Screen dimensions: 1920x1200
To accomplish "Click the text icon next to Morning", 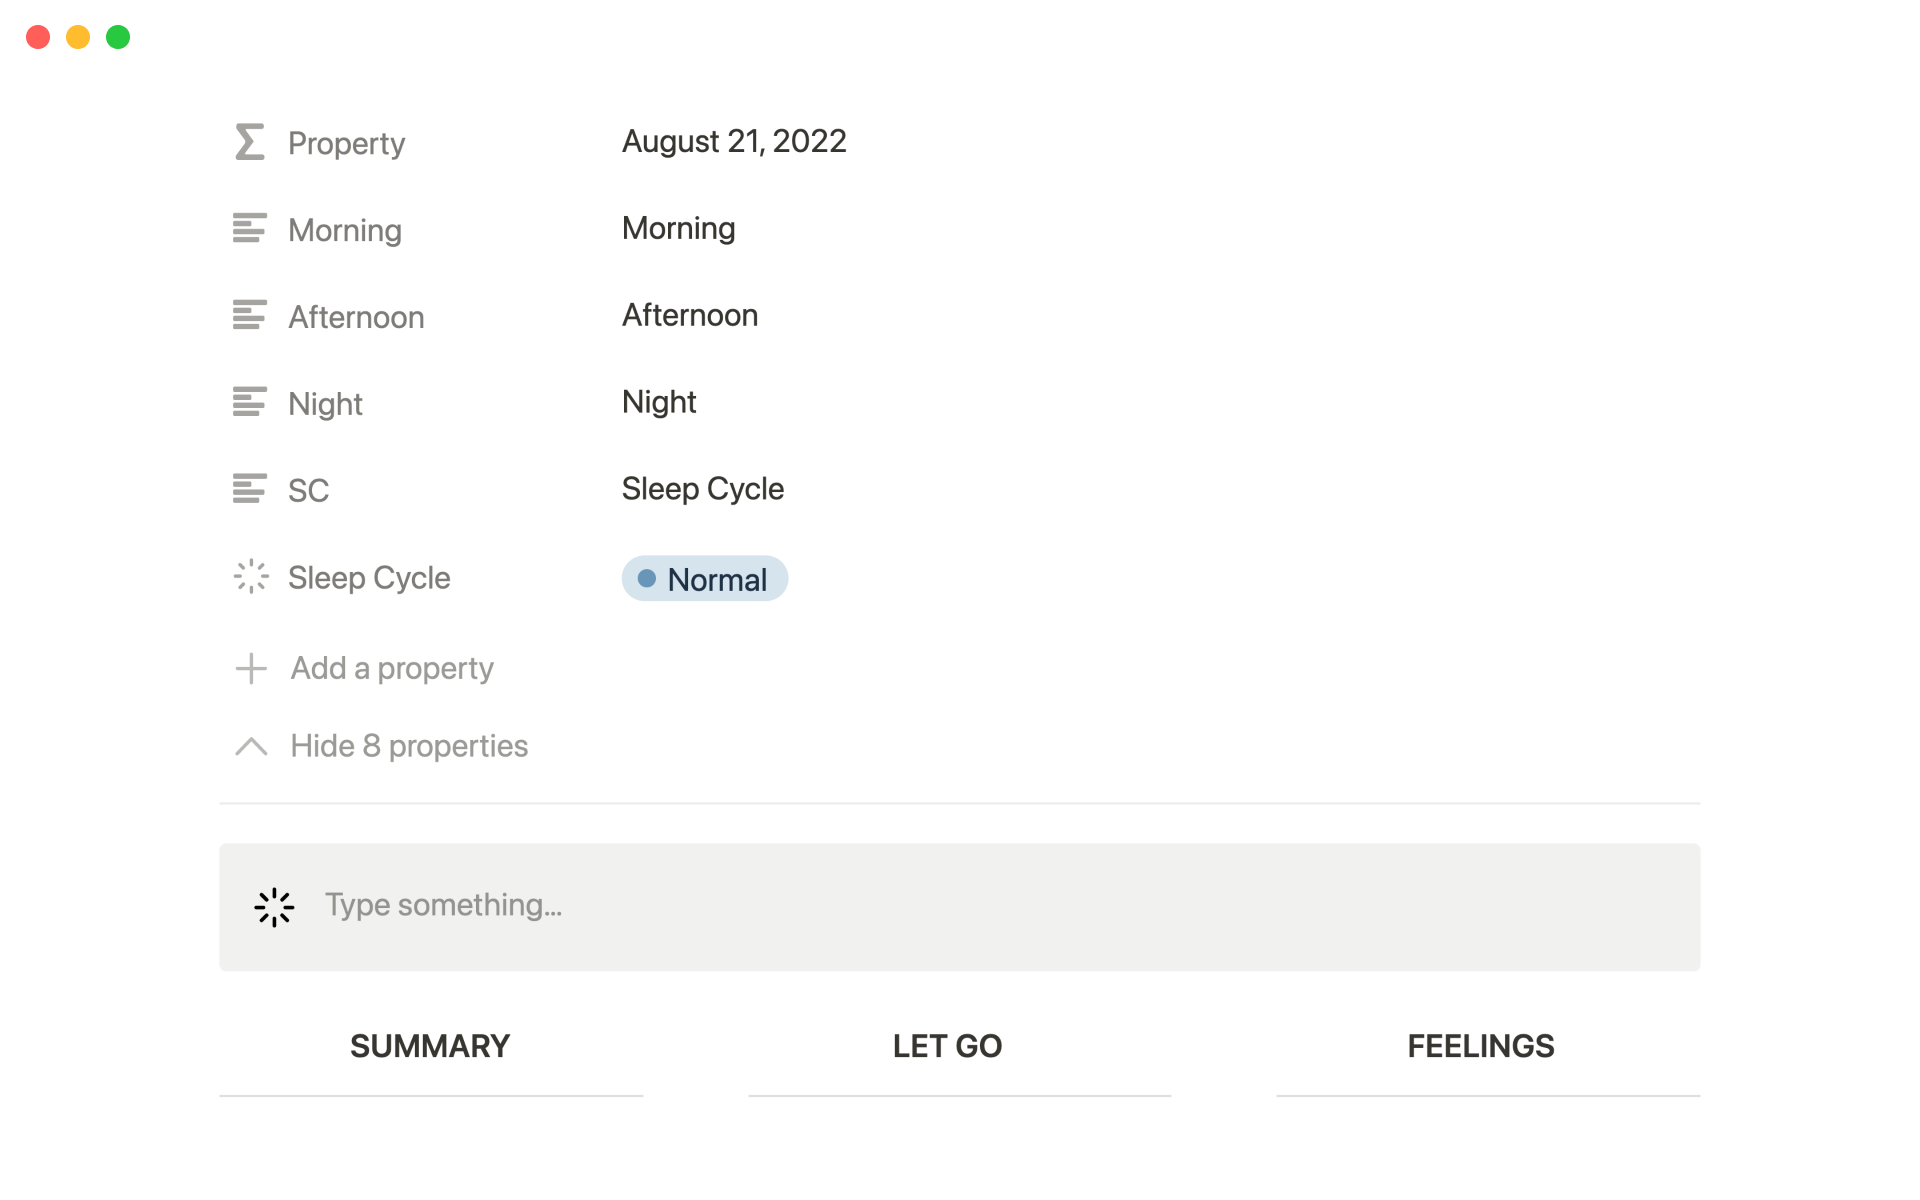I will pos(249,229).
